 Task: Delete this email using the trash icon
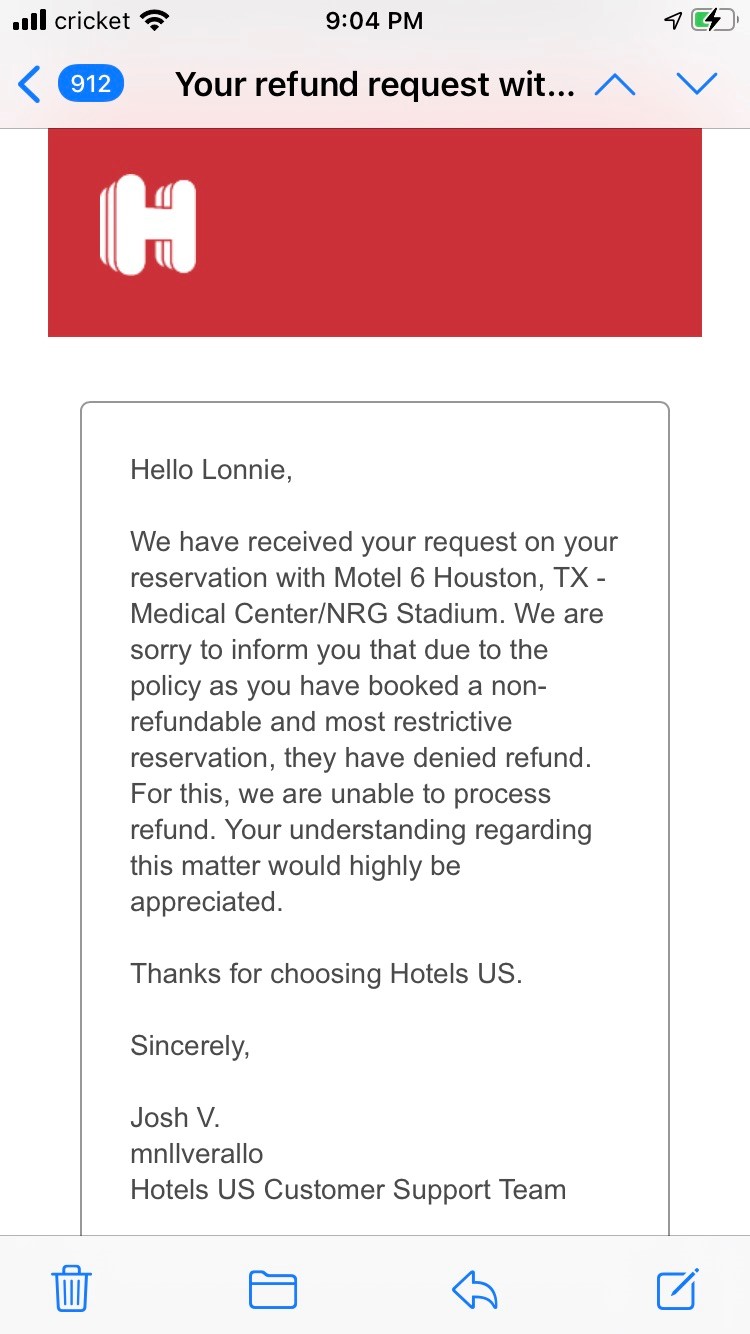pyautogui.click(x=70, y=1290)
